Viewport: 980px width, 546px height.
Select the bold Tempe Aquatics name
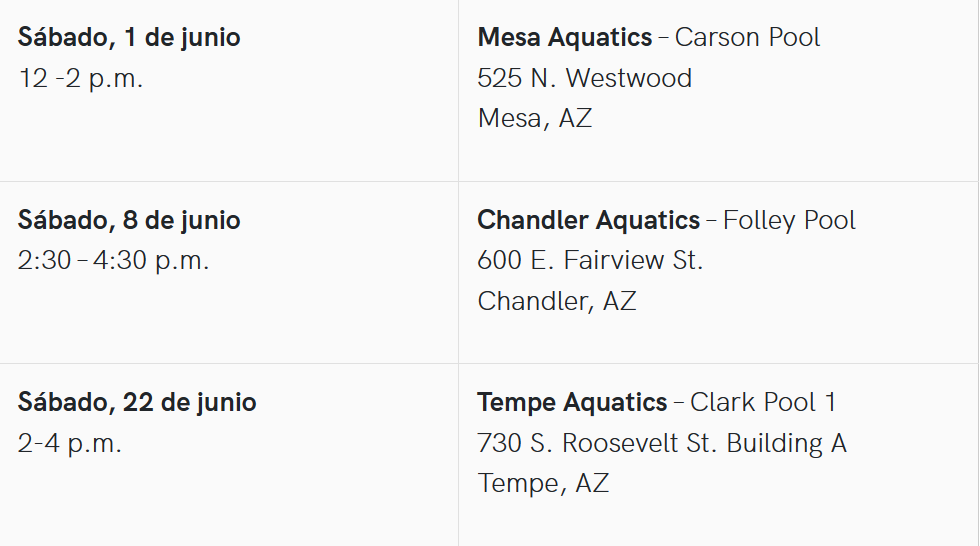click(x=572, y=402)
